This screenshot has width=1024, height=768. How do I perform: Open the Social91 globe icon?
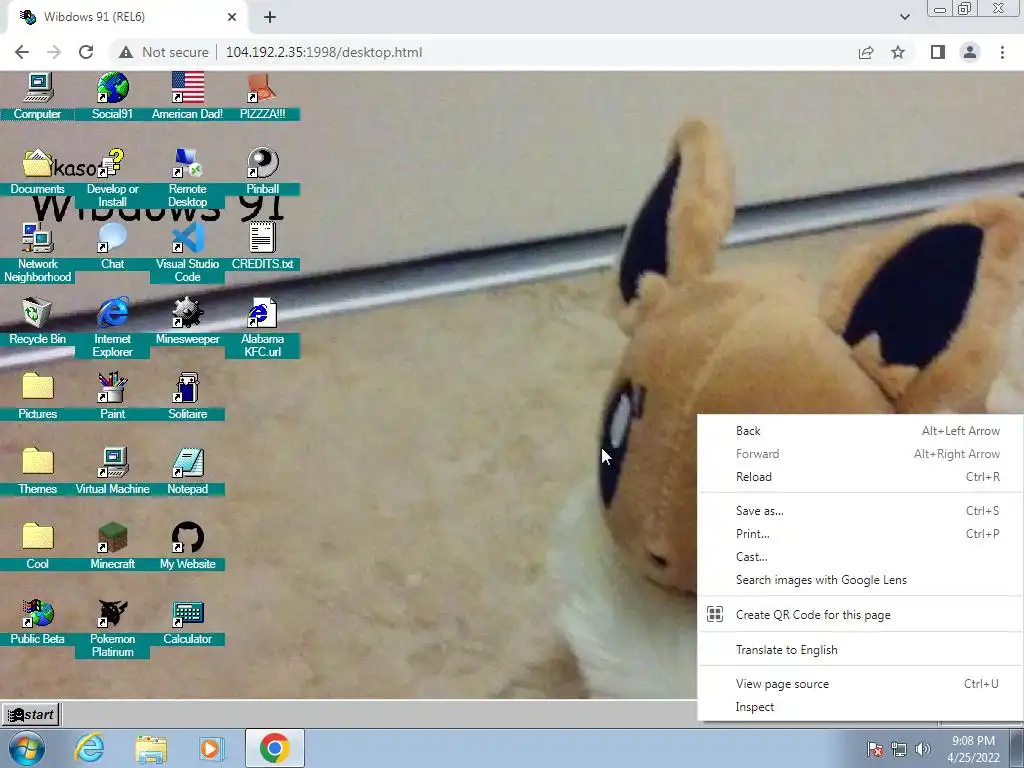click(112, 89)
